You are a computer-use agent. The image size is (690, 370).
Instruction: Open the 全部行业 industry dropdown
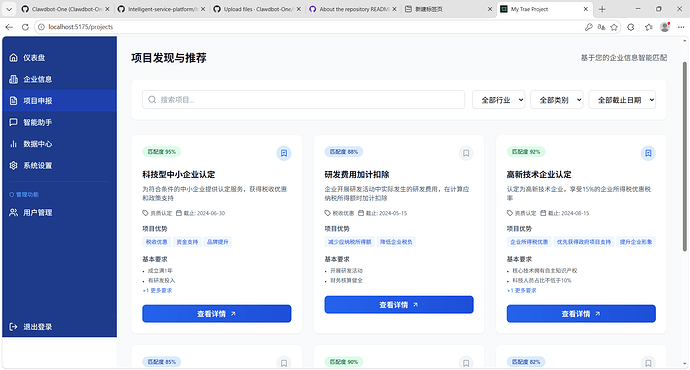pos(498,100)
